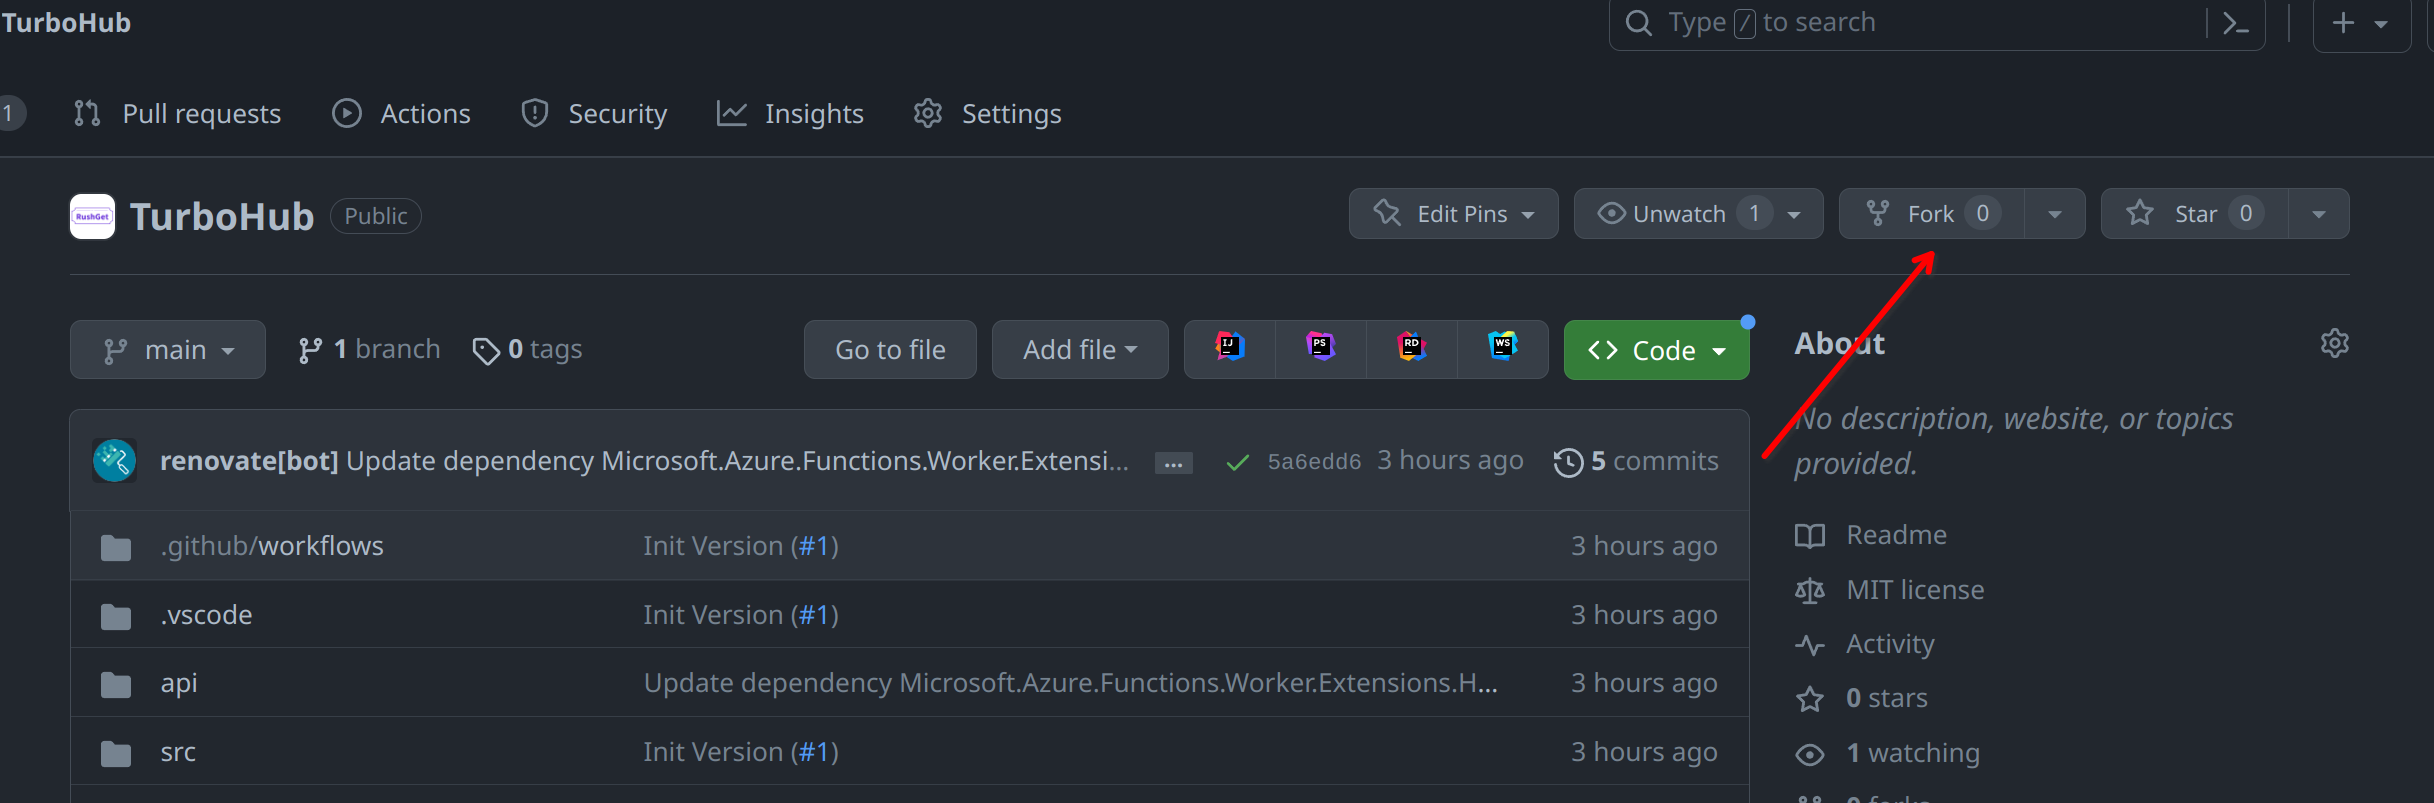
Task: Open PhpStorm JetBrains toolbox icon
Action: [x=1321, y=347]
